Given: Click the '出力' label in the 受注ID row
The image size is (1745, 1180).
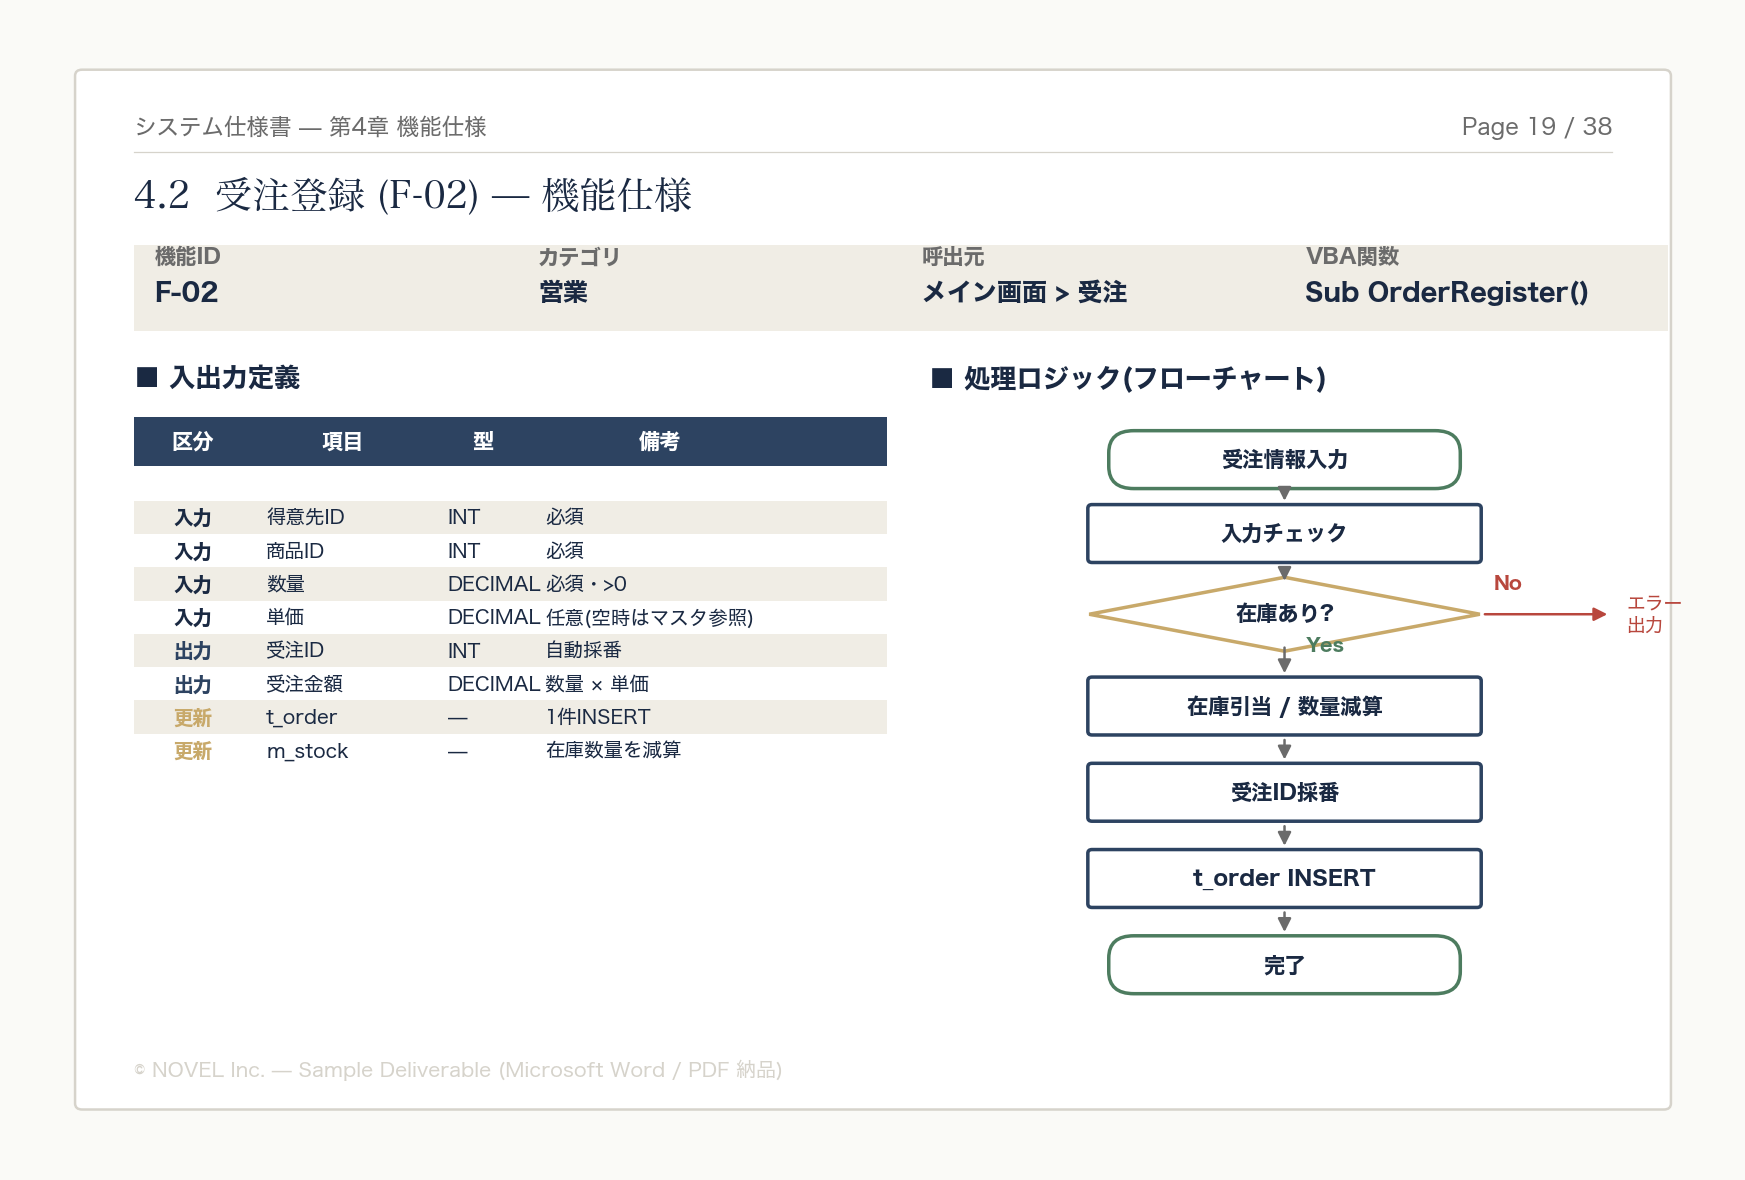Looking at the screenshot, I should pos(192,651).
